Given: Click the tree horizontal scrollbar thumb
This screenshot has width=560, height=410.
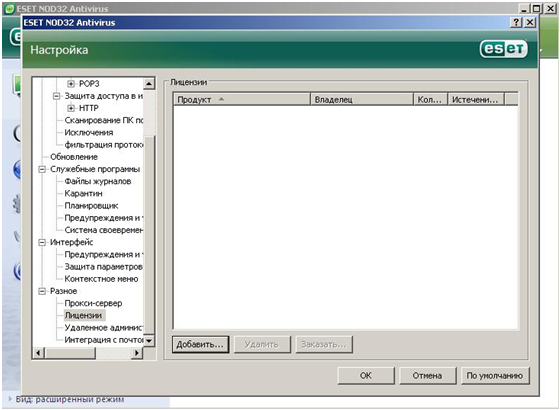Looking at the screenshot, I should point(70,353).
